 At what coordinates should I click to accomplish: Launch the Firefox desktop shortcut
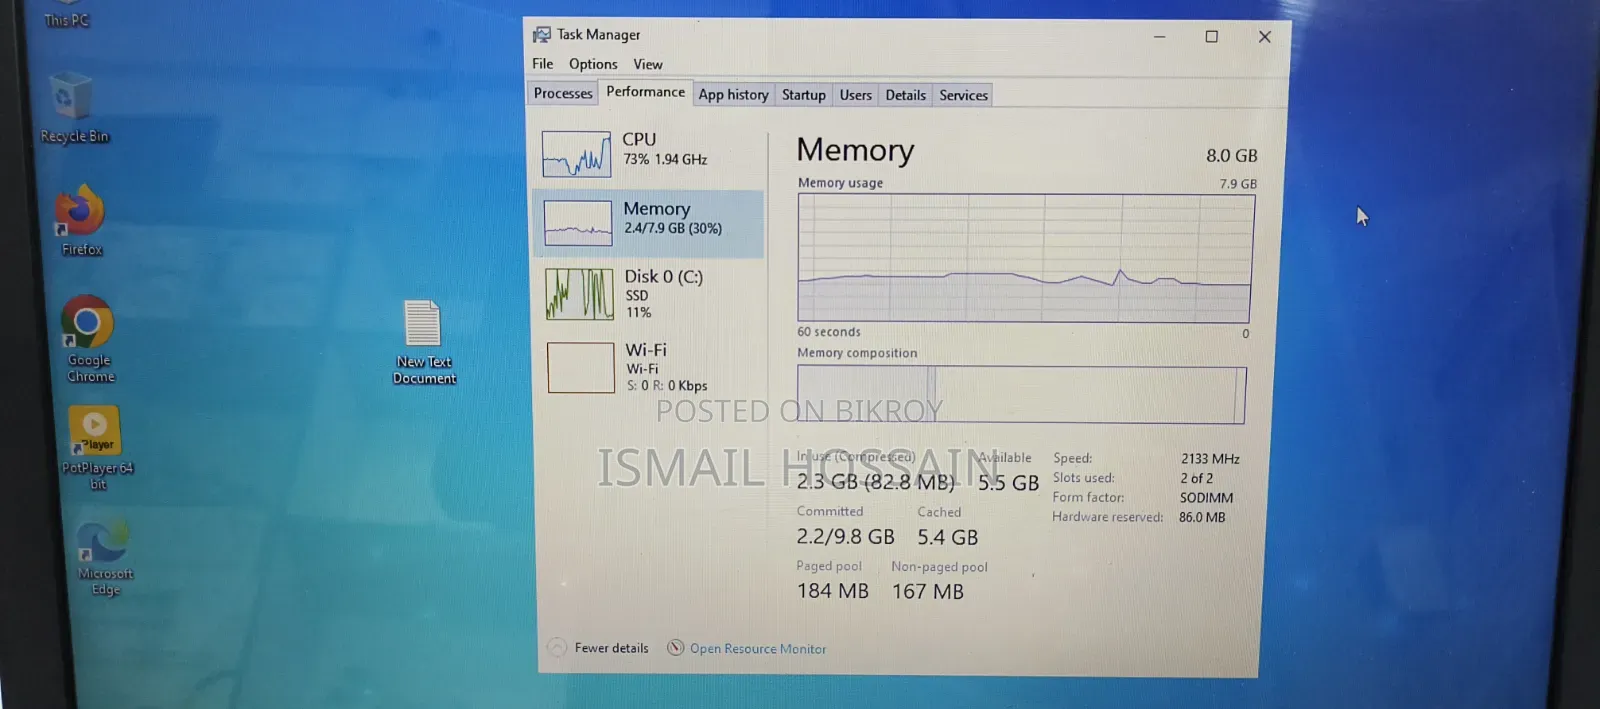click(x=80, y=219)
